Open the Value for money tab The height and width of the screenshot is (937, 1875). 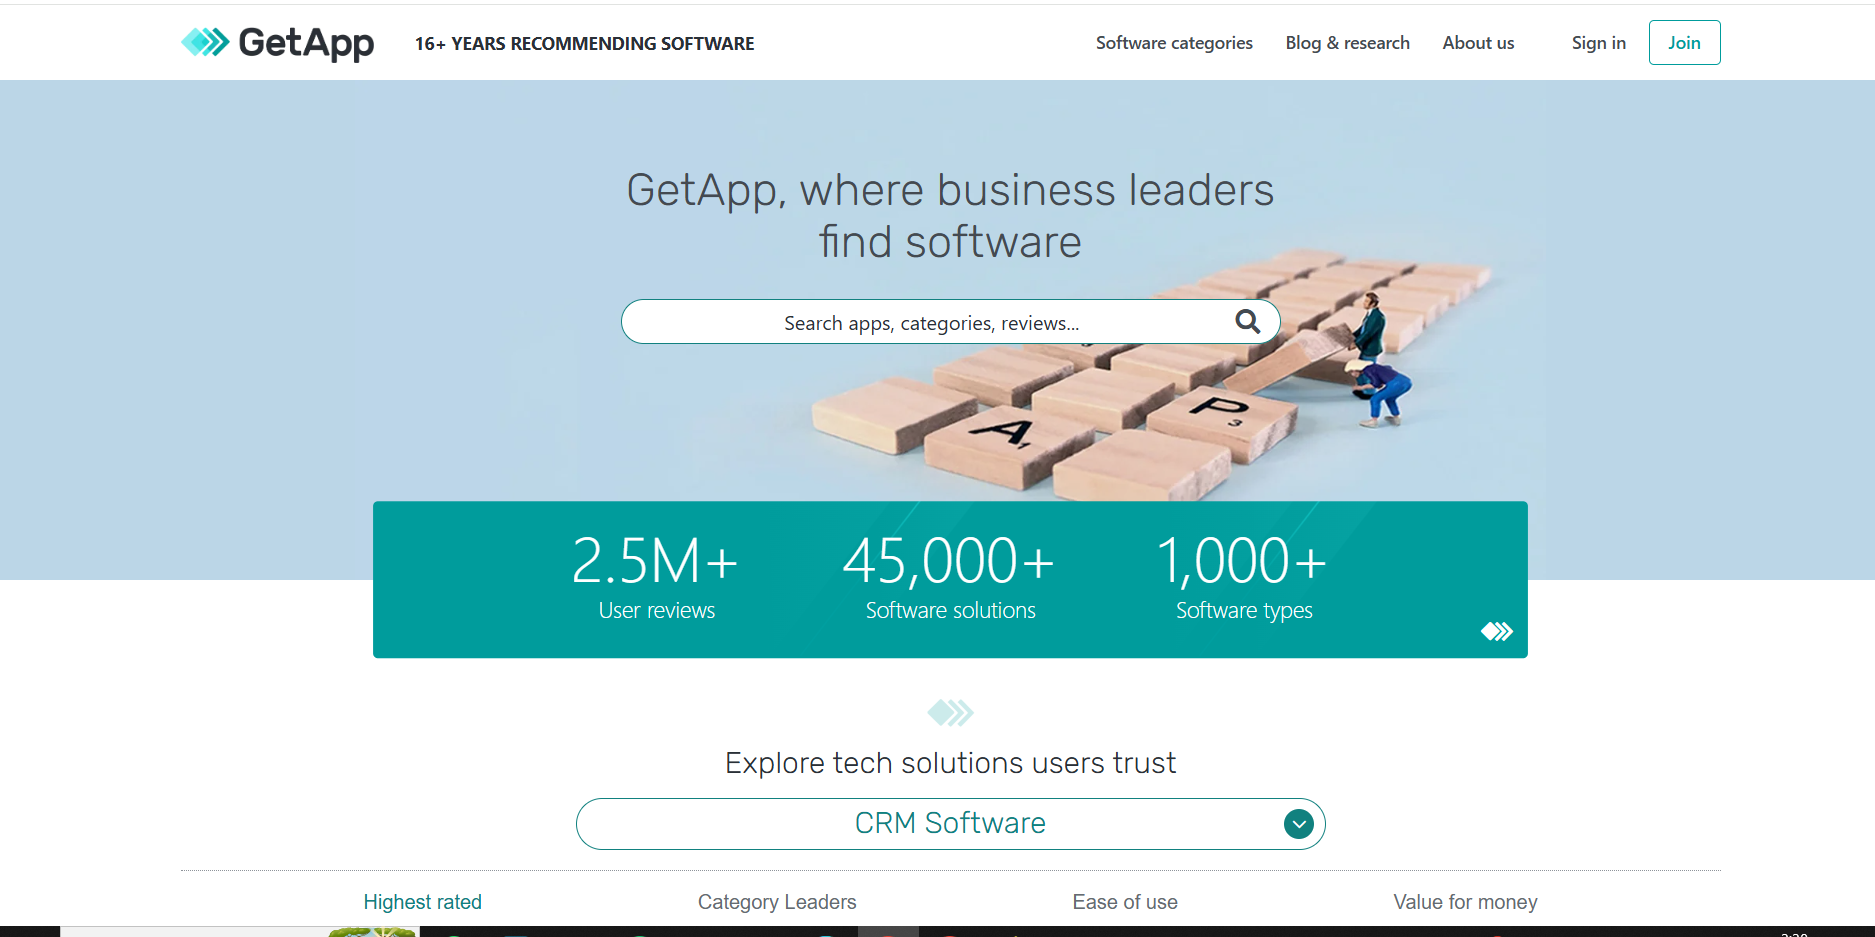click(1465, 902)
